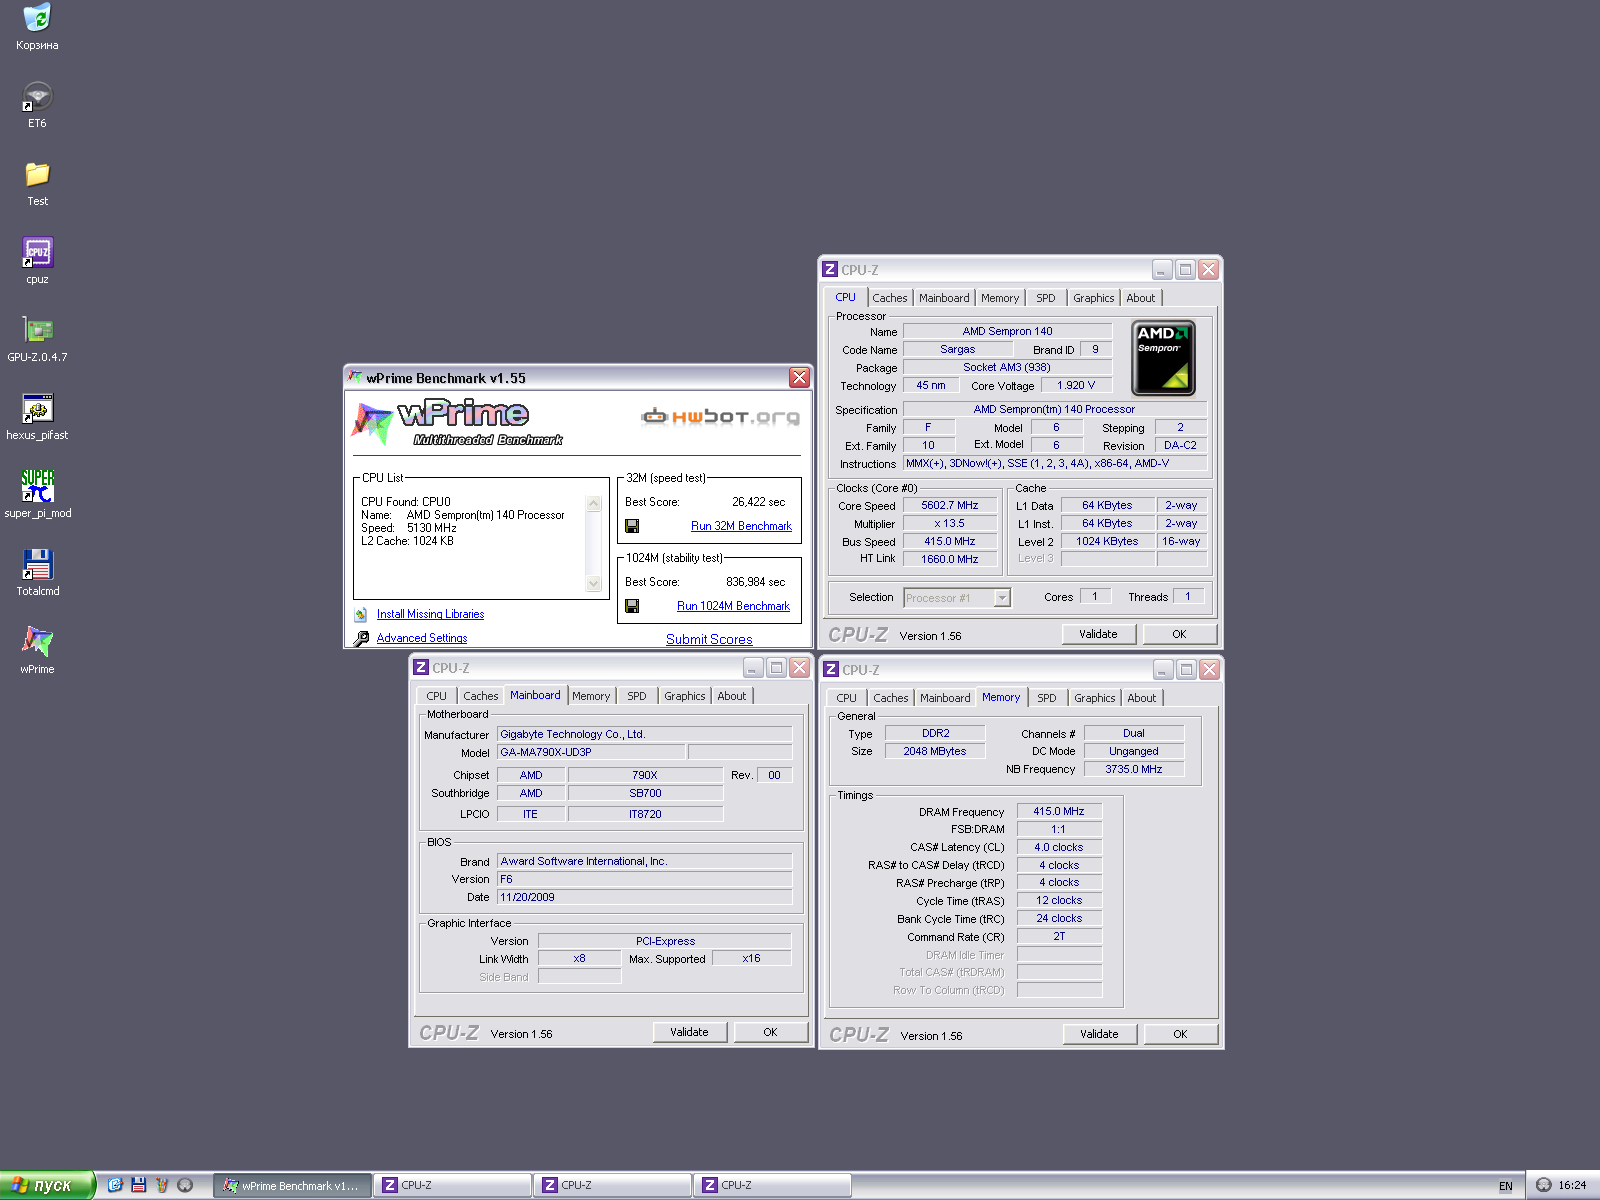Launch the wPrime desktop icon
Viewport: 1600px width, 1200px height.
[x=37, y=650]
